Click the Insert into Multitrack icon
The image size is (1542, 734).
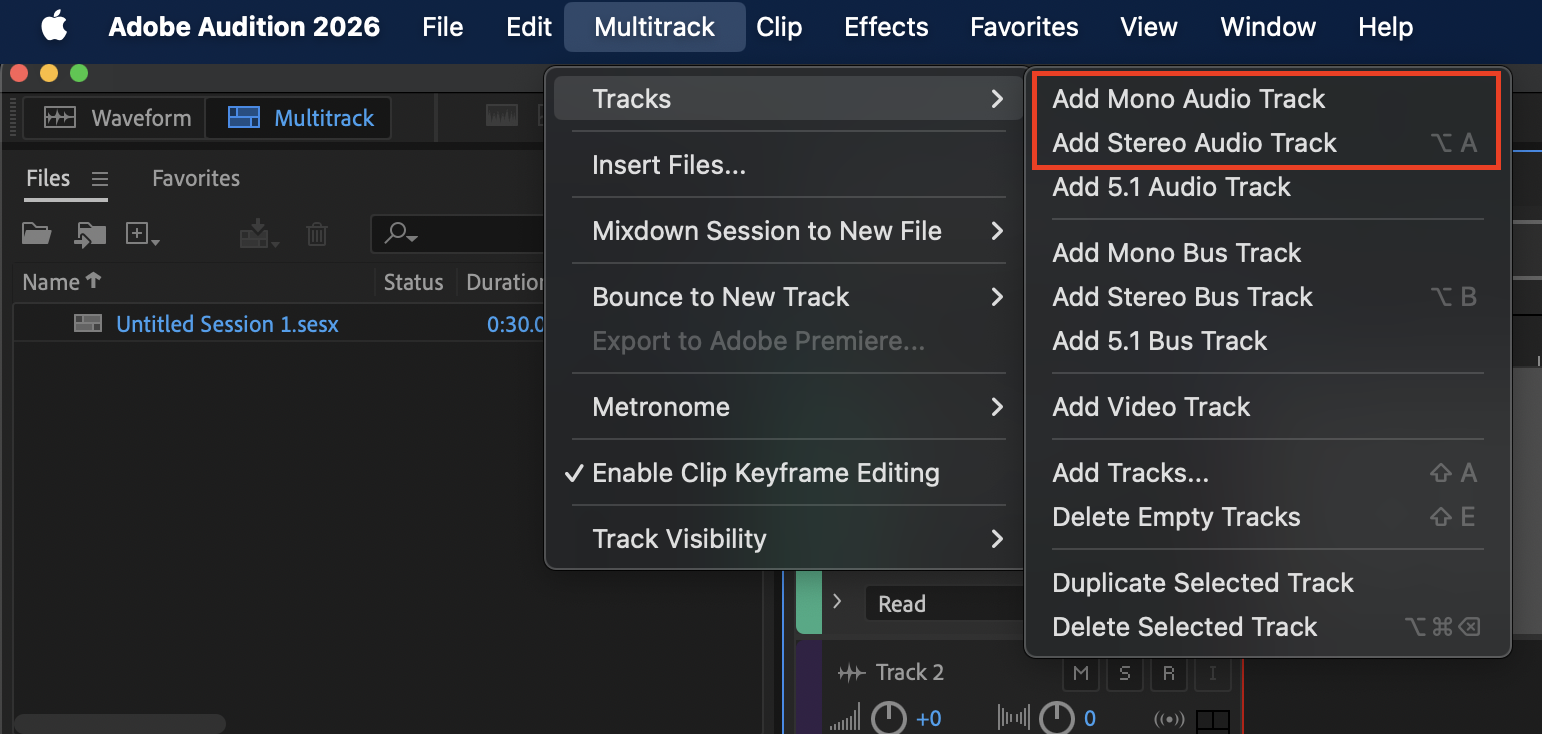(x=258, y=234)
